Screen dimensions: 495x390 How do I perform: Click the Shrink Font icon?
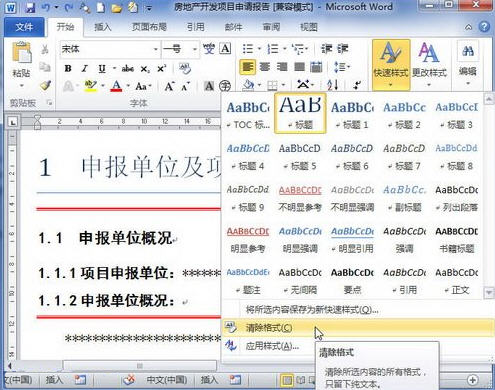point(185,87)
